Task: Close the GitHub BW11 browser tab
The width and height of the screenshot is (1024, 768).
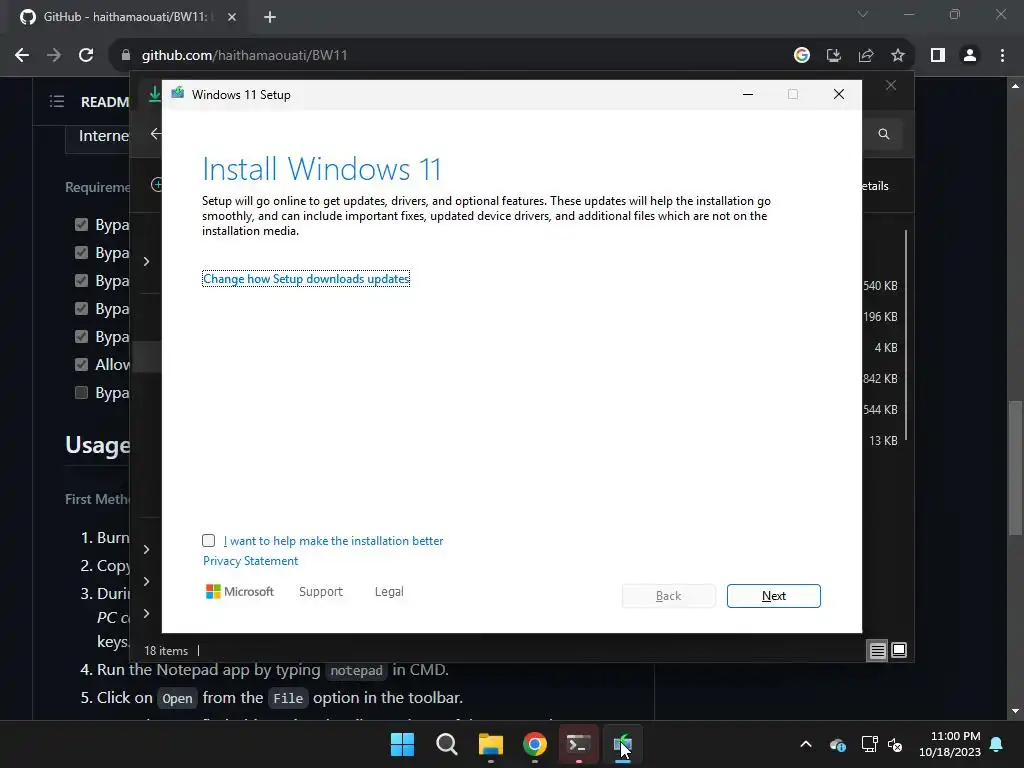Action: [x=232, y=17]
